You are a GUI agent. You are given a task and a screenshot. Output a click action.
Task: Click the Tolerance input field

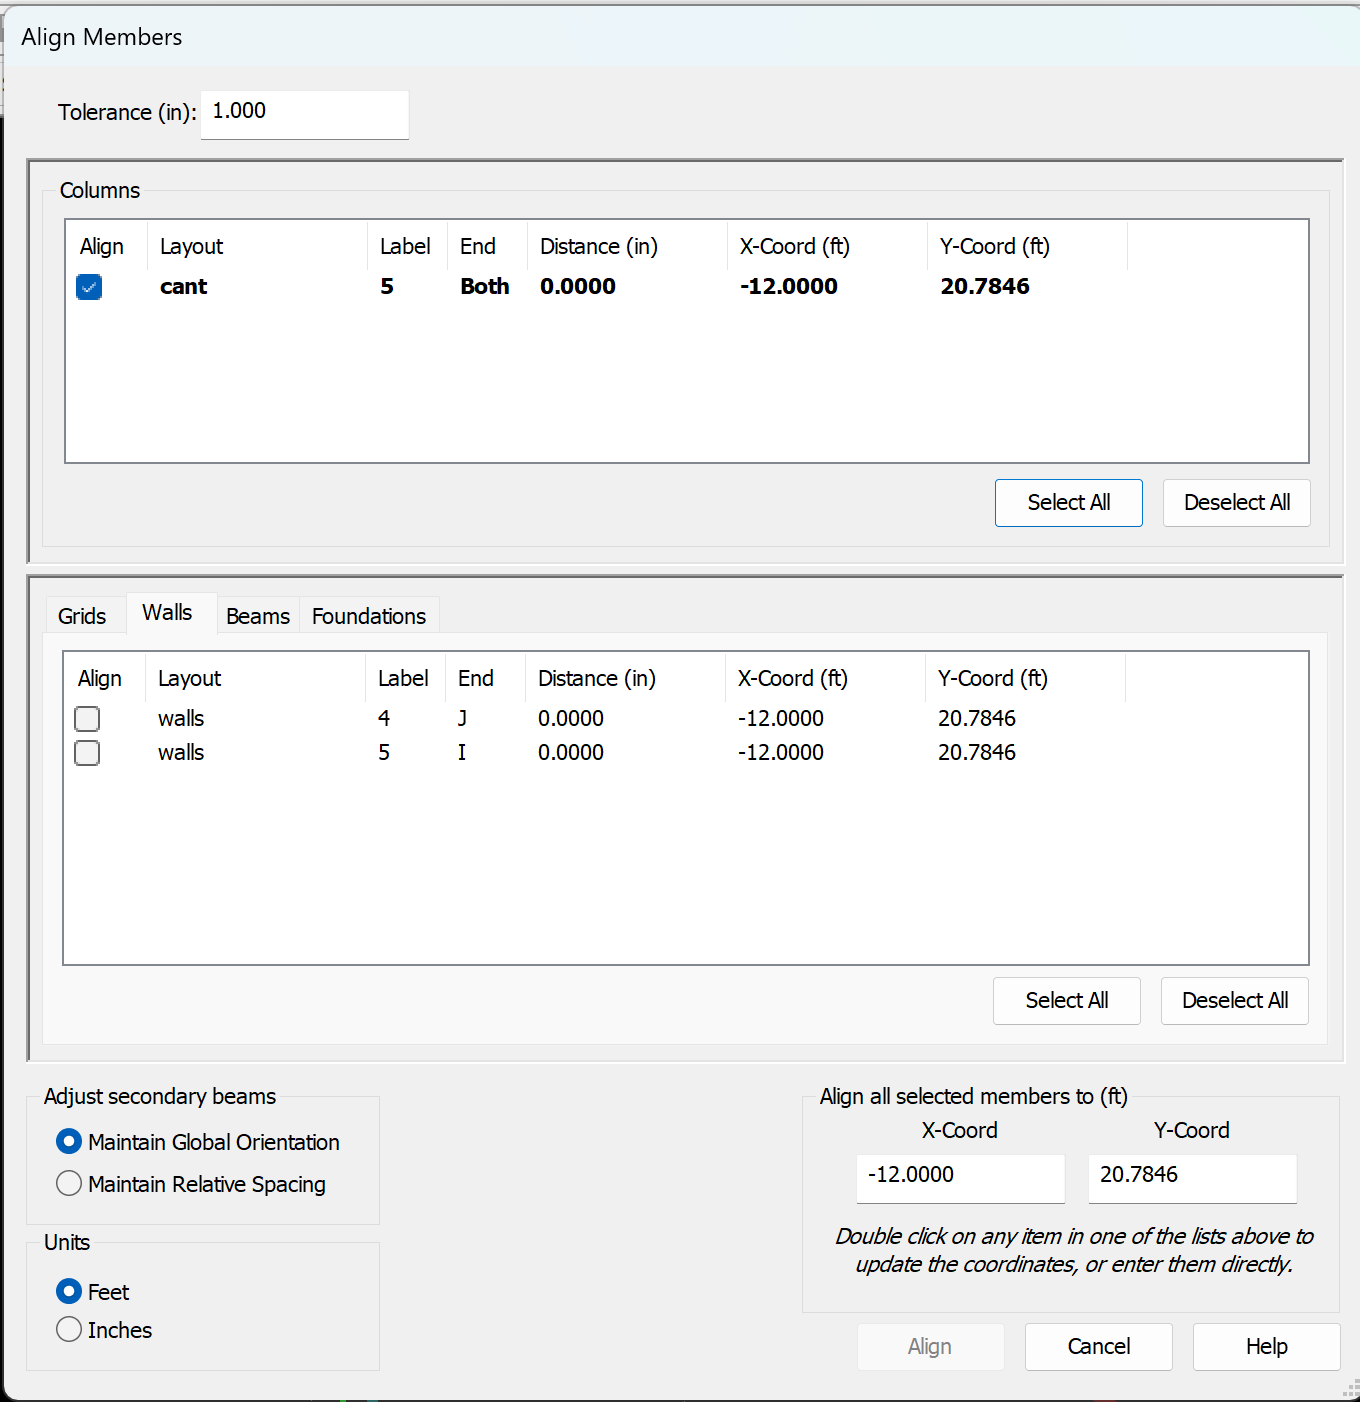point(304,112)
